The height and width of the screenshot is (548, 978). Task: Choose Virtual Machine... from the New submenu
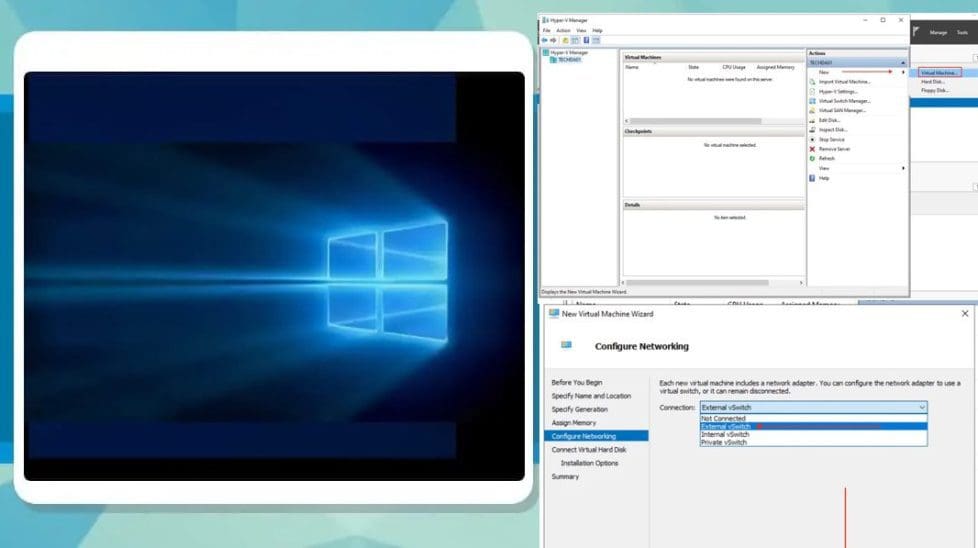point(939,73)
